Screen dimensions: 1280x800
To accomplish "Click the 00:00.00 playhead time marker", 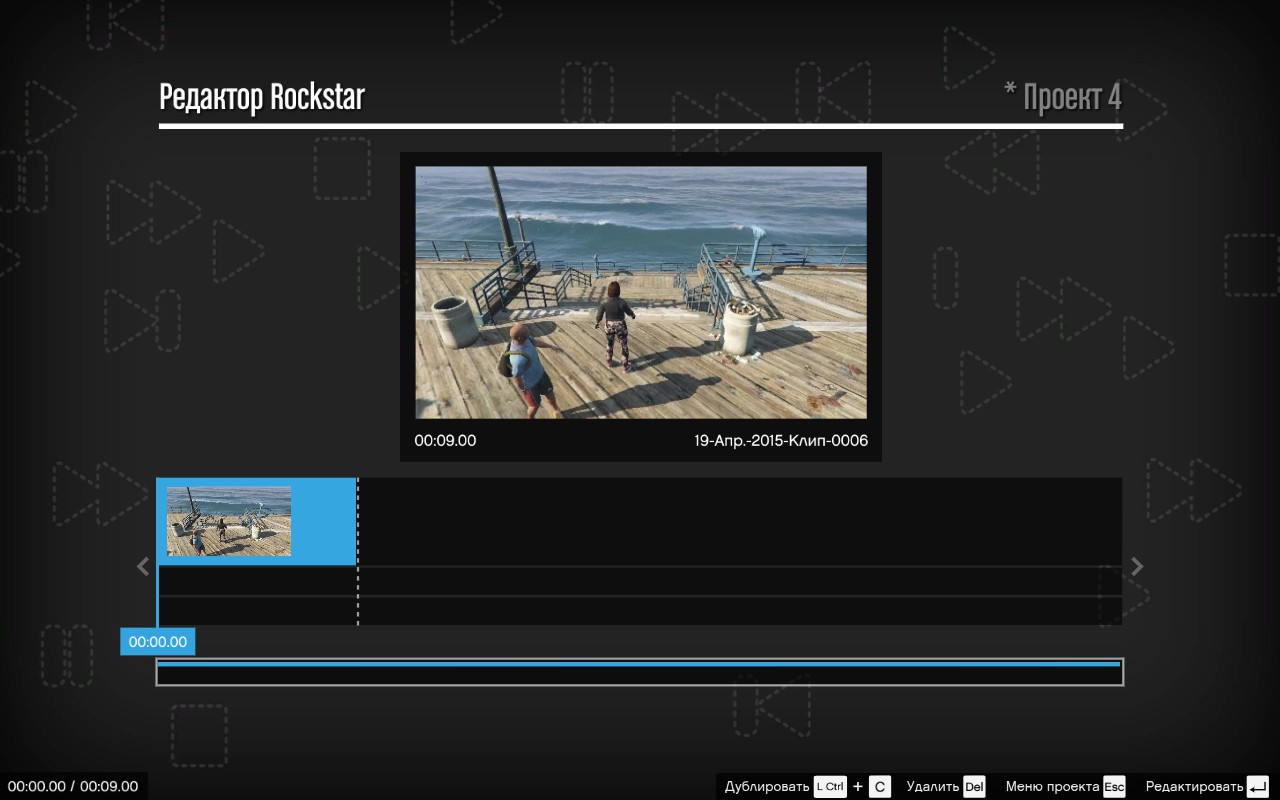I will (x=158, y=642).
